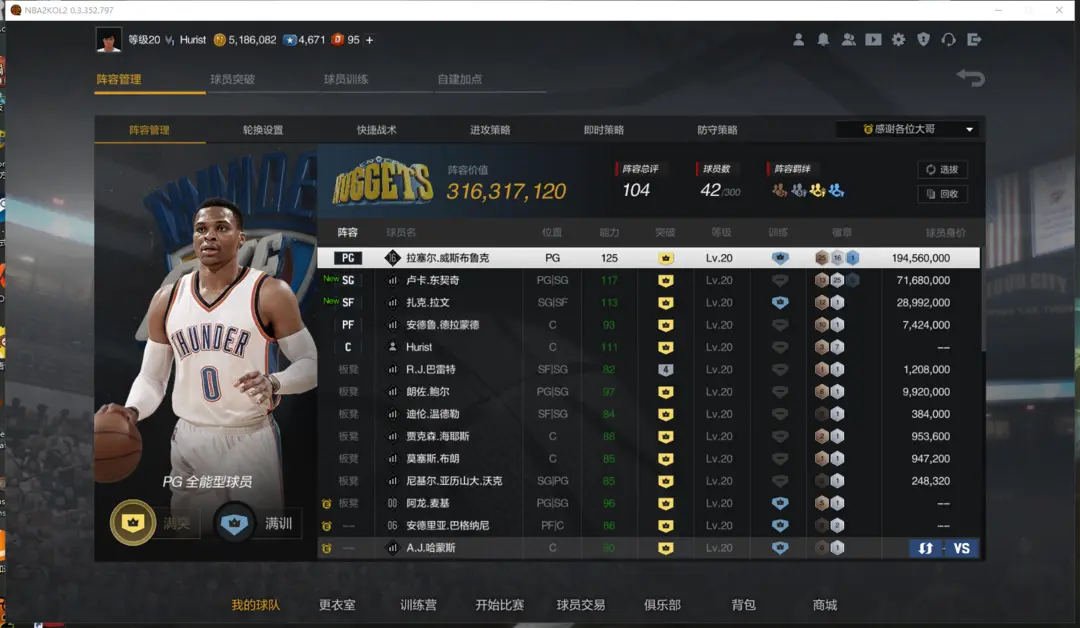The image size is (1080, 628).
Task: Click the back arrow icon
Action: (970, 78)
